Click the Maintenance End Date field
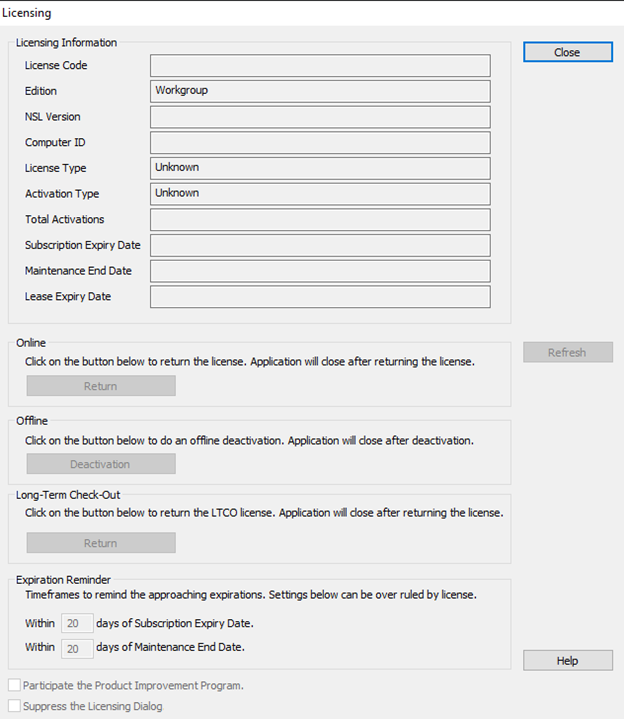Image resolution: width=624 pixels, height=719 pixels. click(320, 271)
